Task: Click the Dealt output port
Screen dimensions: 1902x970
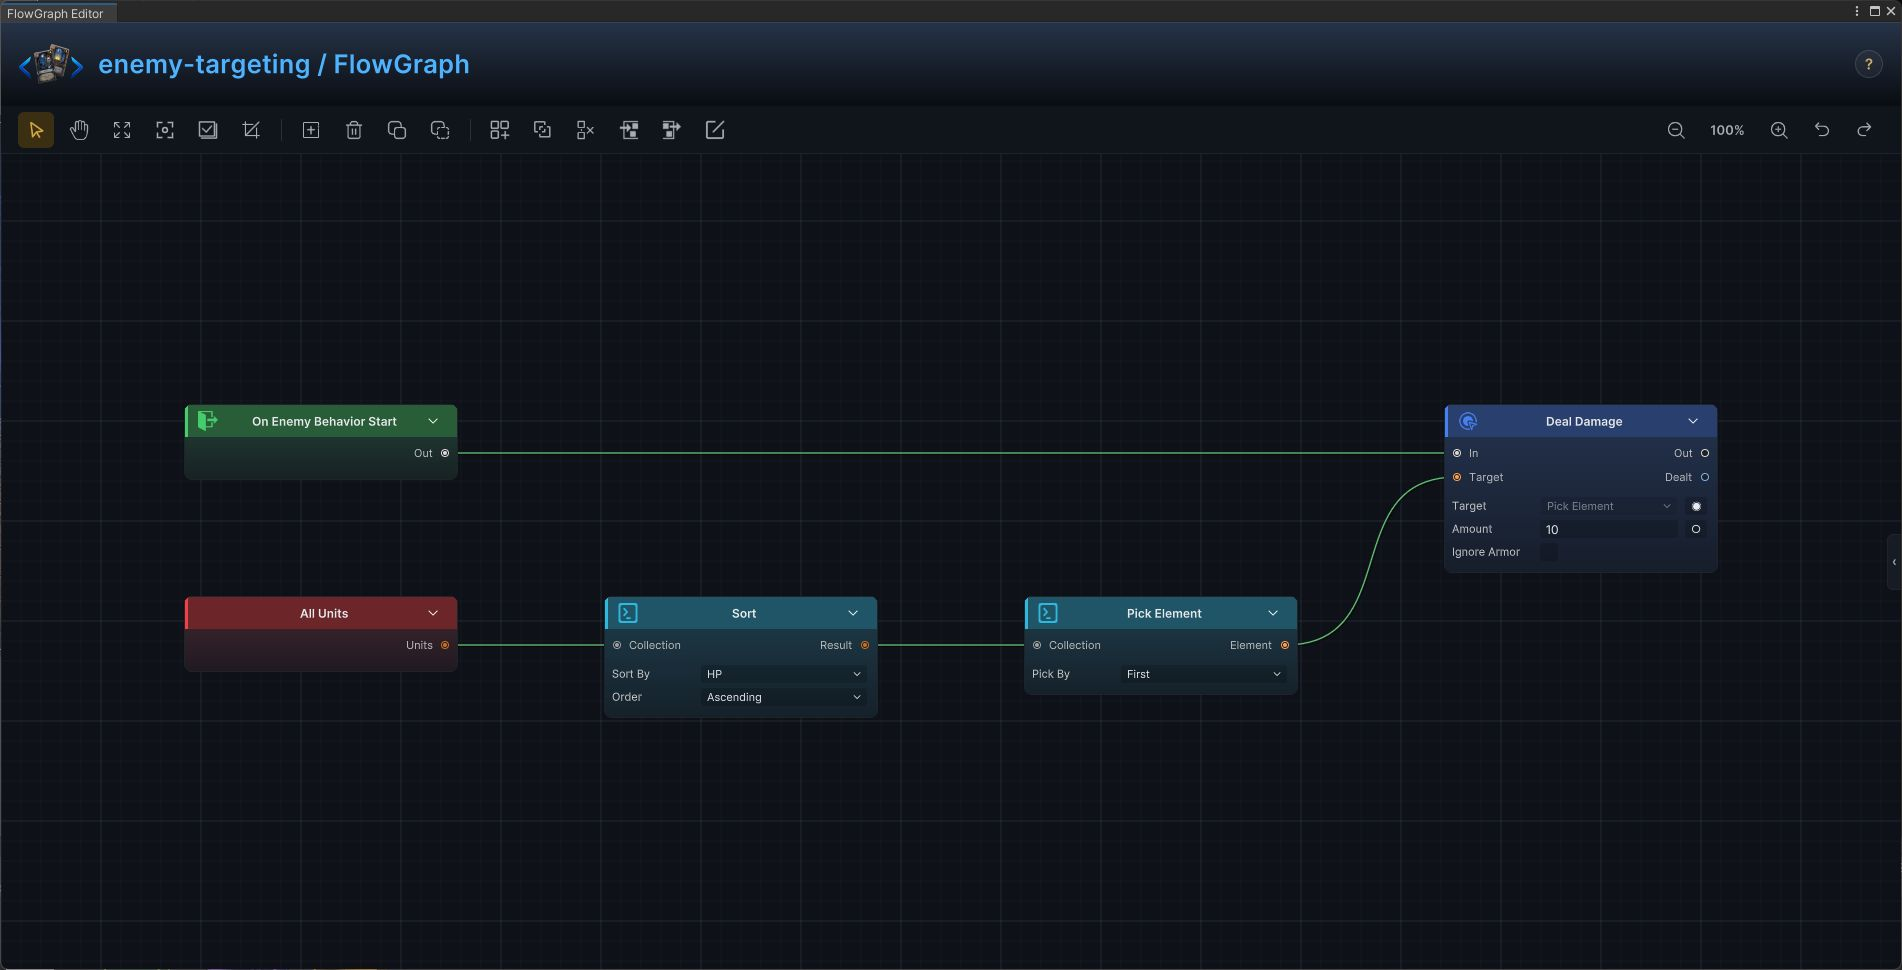Action: coord(1705,477)
